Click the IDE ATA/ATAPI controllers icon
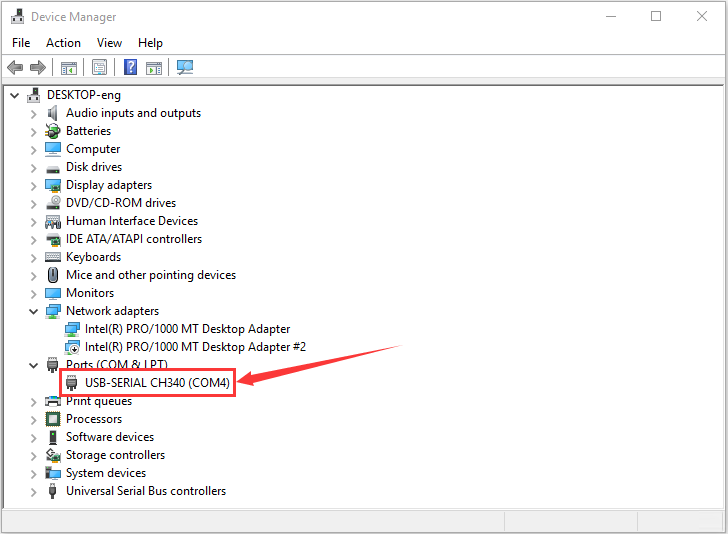 (53, 240)
